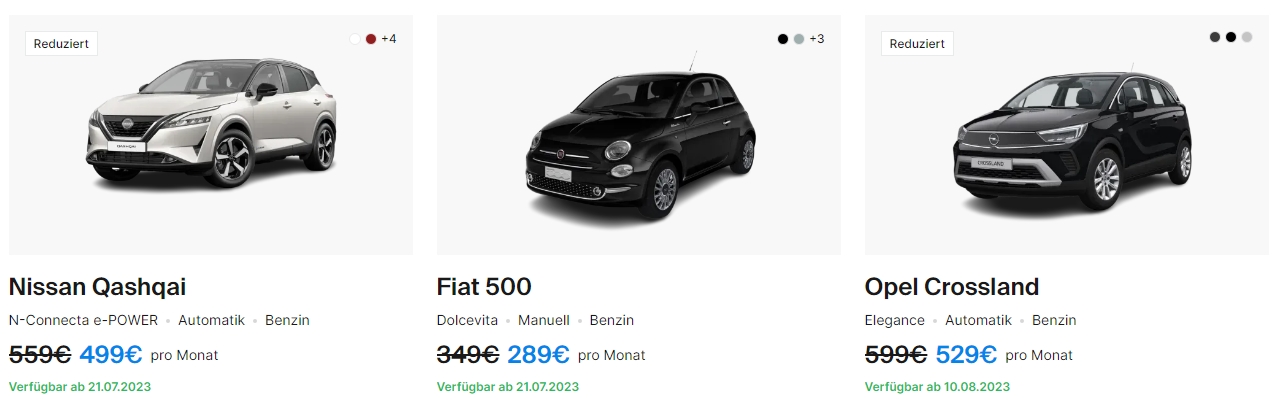The width and height of the screenshot is (1279, 408).
Task: Show the +3 more Fiat colors
Action: click(x=817, y=39)
